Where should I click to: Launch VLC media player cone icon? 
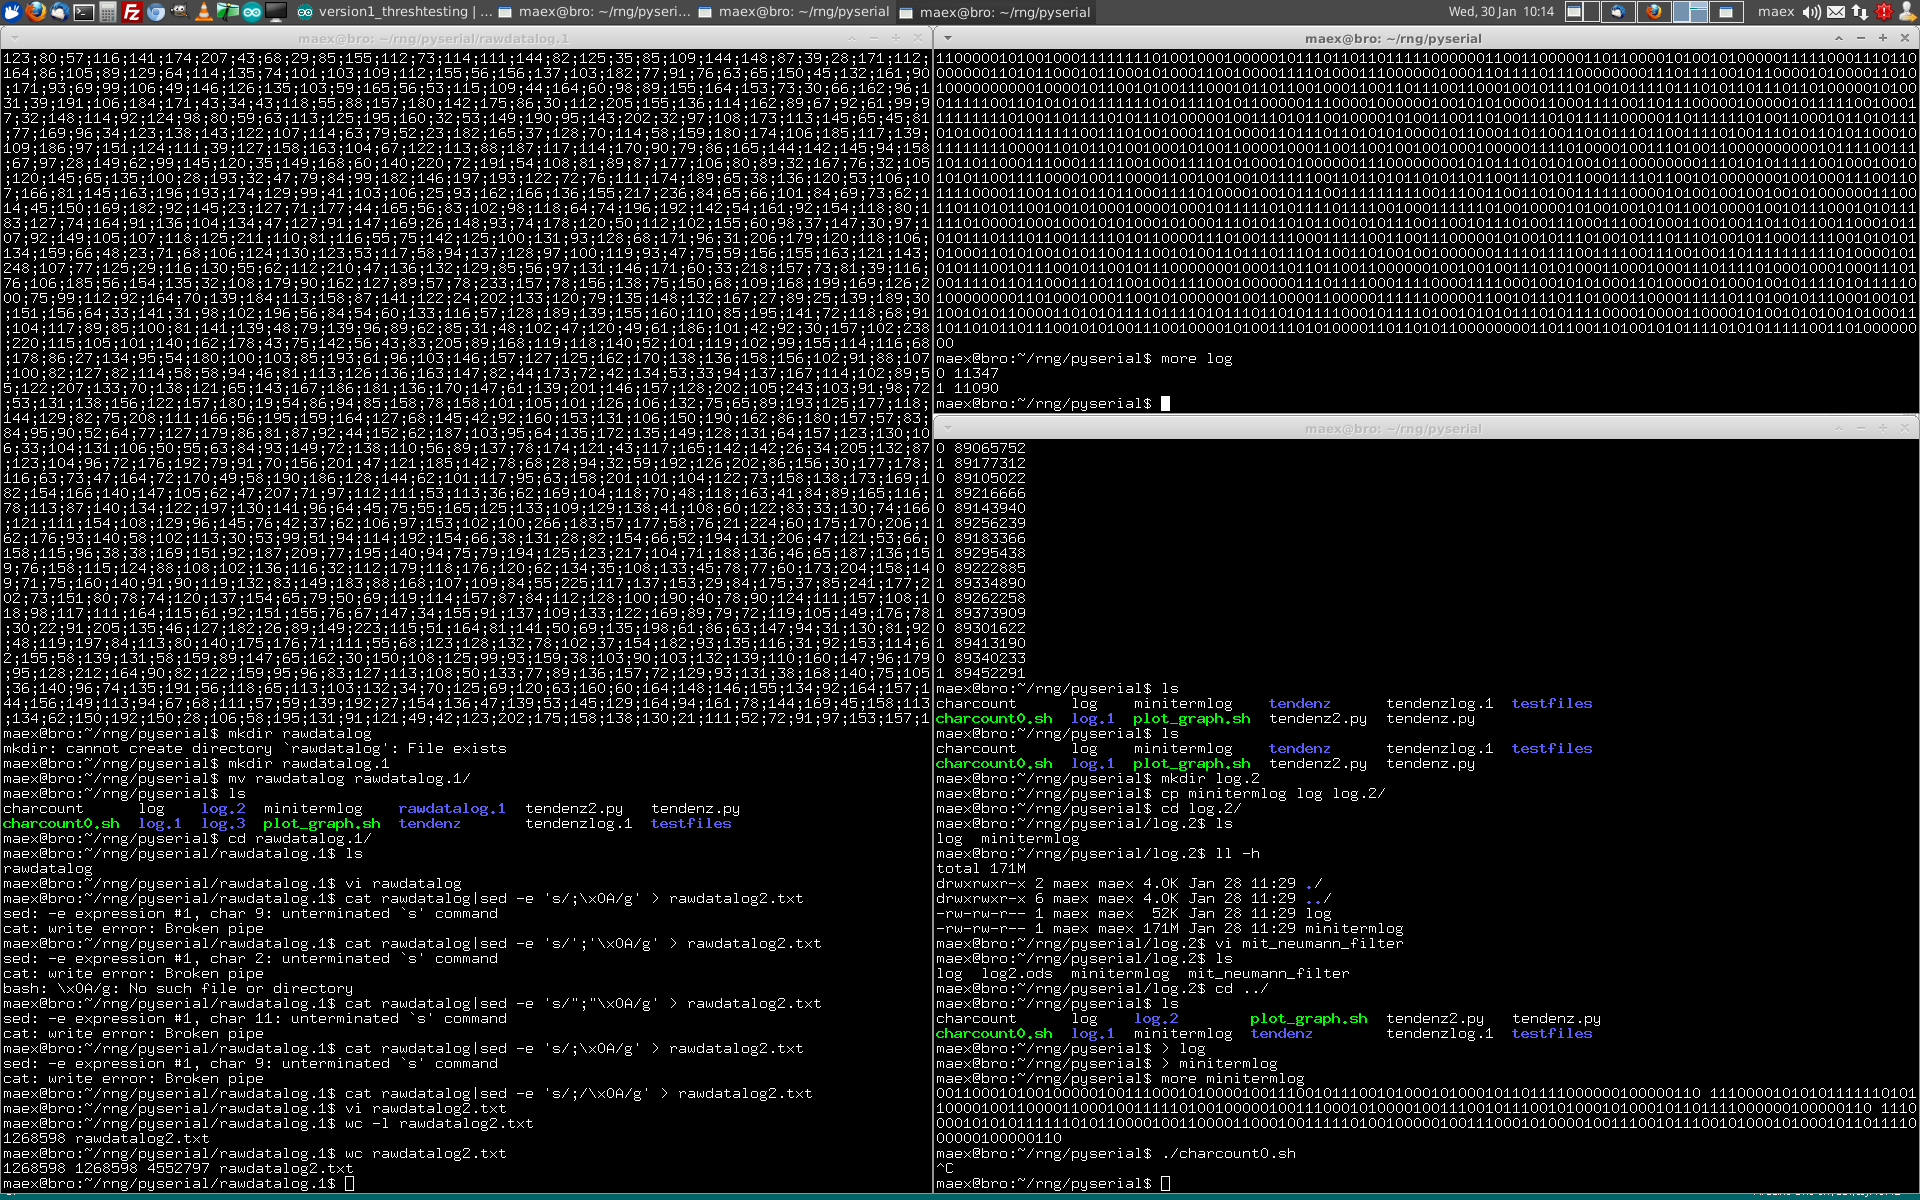(x=204, y=12)
